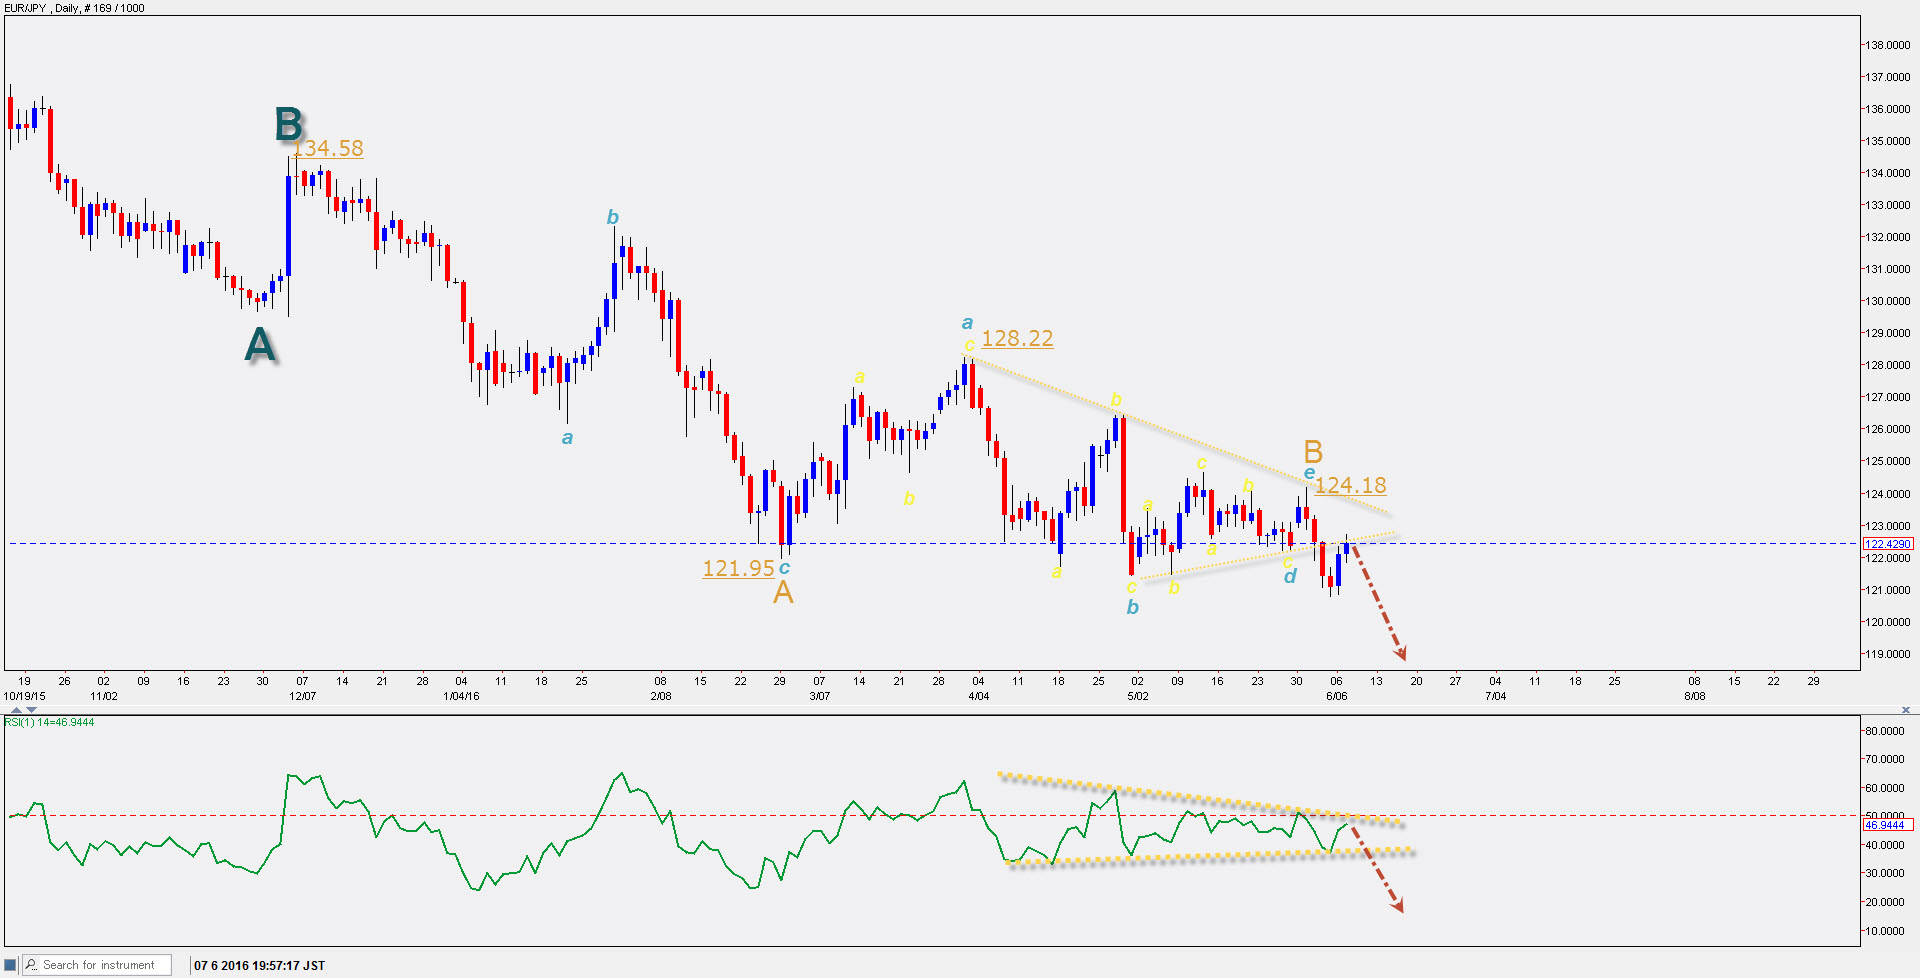Select the 124.18 price label
The image size is (1920, 978).
[1350, 485]
